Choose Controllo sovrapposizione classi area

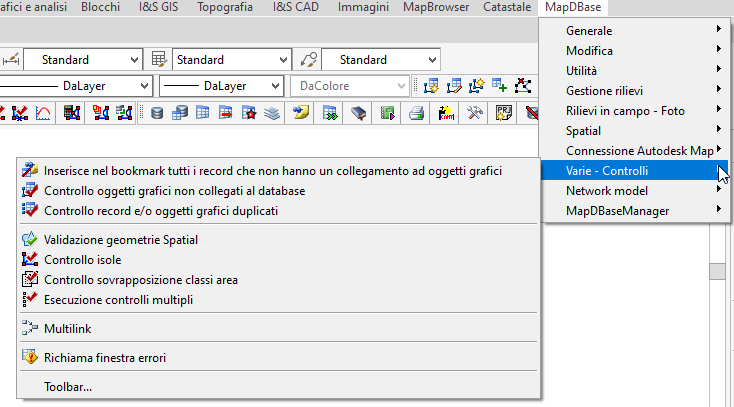point(279,280)
